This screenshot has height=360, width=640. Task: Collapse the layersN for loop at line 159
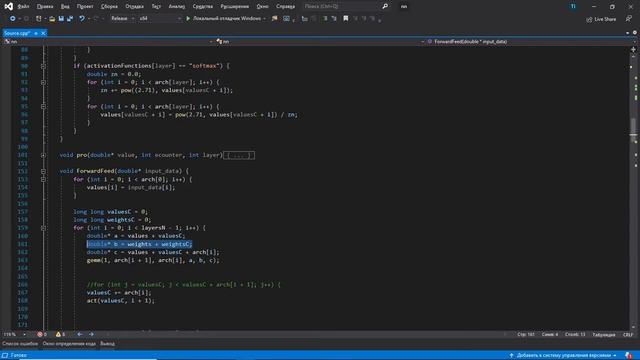pos(43,228)
